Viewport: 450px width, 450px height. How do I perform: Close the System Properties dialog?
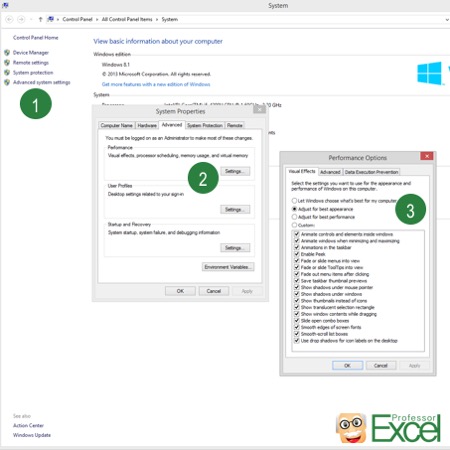(259, 109)
